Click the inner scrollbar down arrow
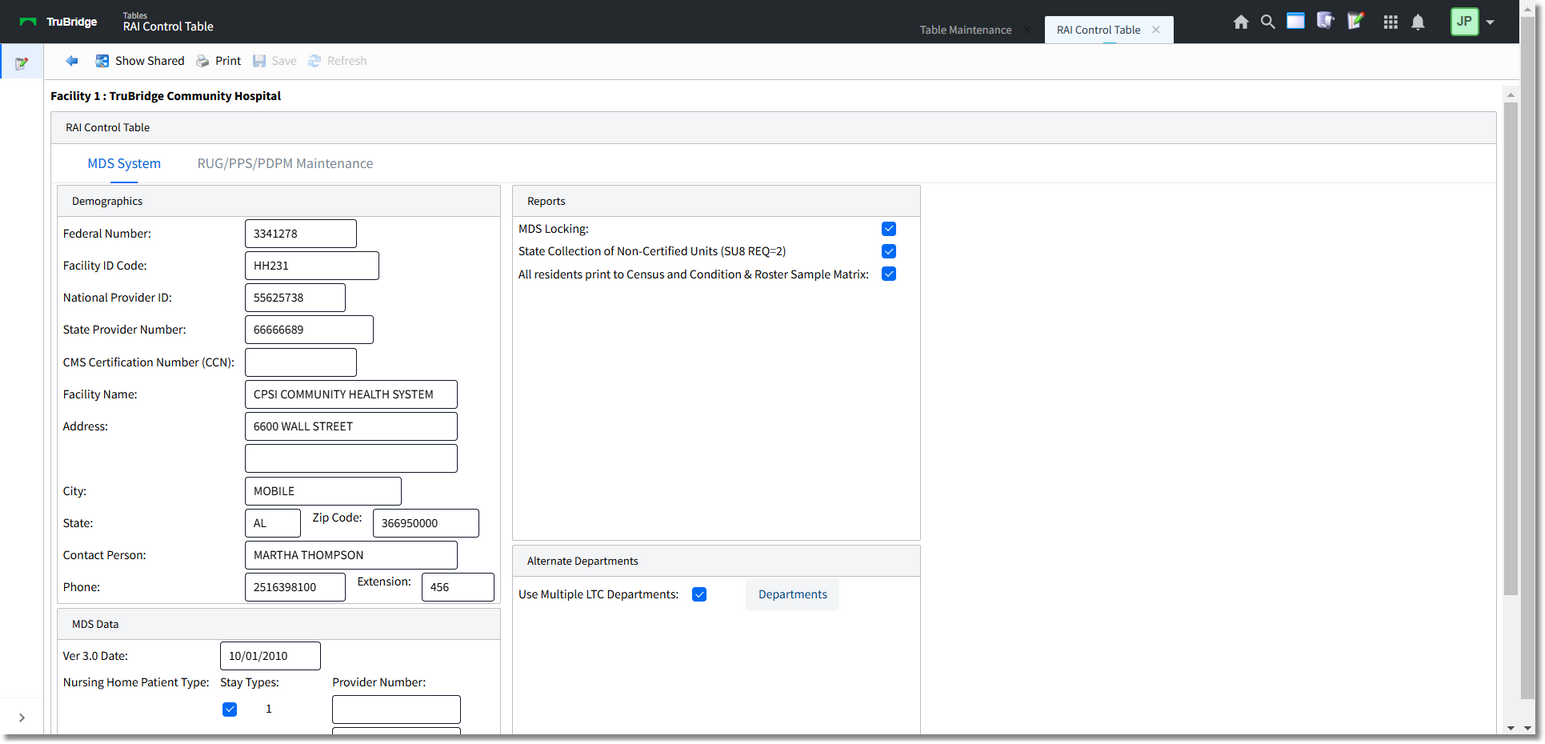1545x744 pixels. point(1510,728)
